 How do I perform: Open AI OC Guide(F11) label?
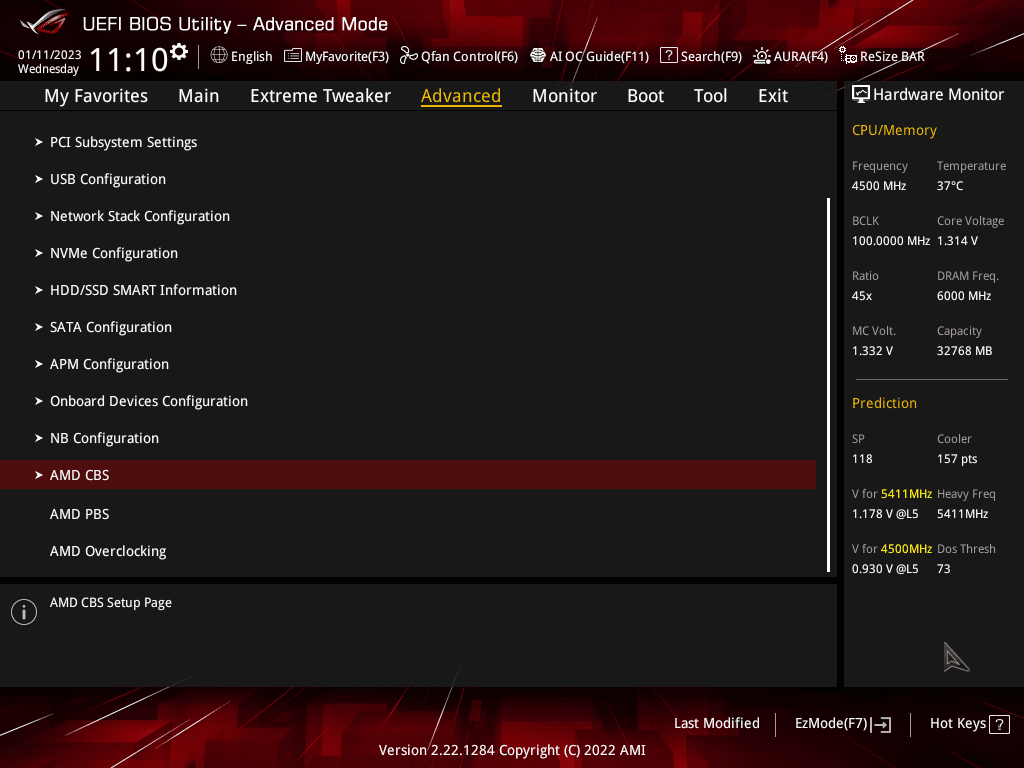coord(599,57)
